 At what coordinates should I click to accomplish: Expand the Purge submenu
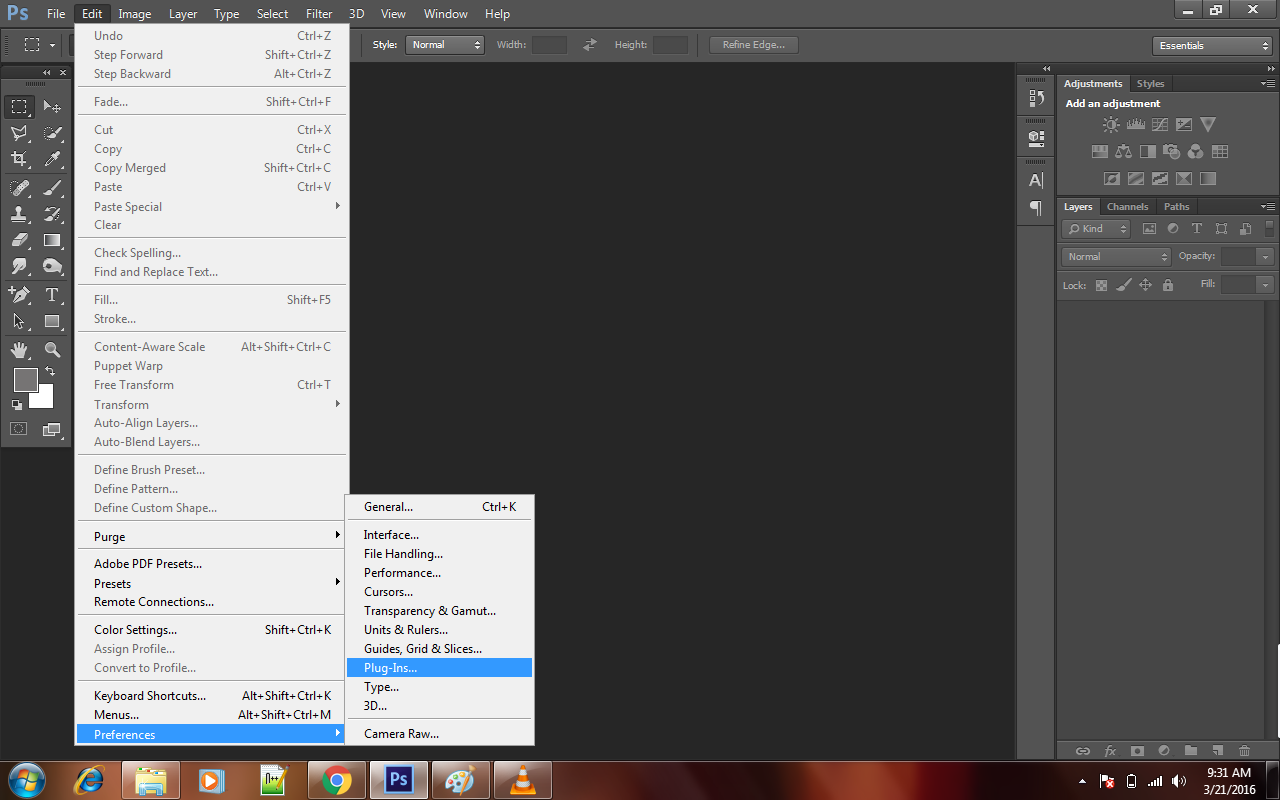[x=212, y=537]
